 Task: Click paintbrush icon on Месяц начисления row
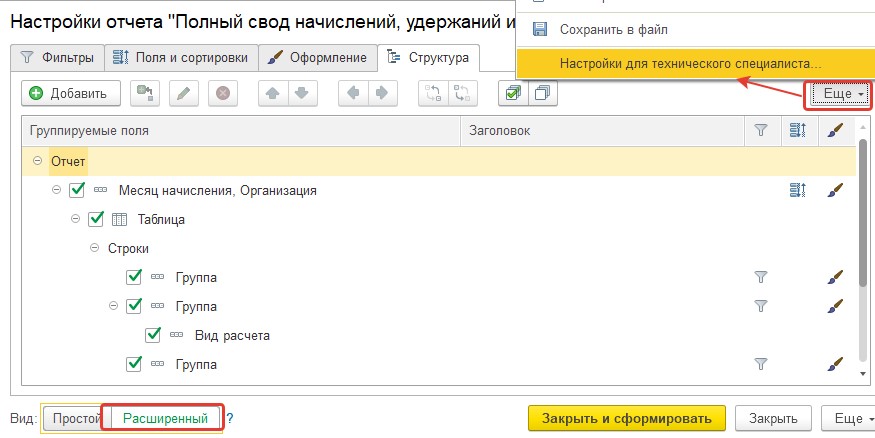point(834,190)
